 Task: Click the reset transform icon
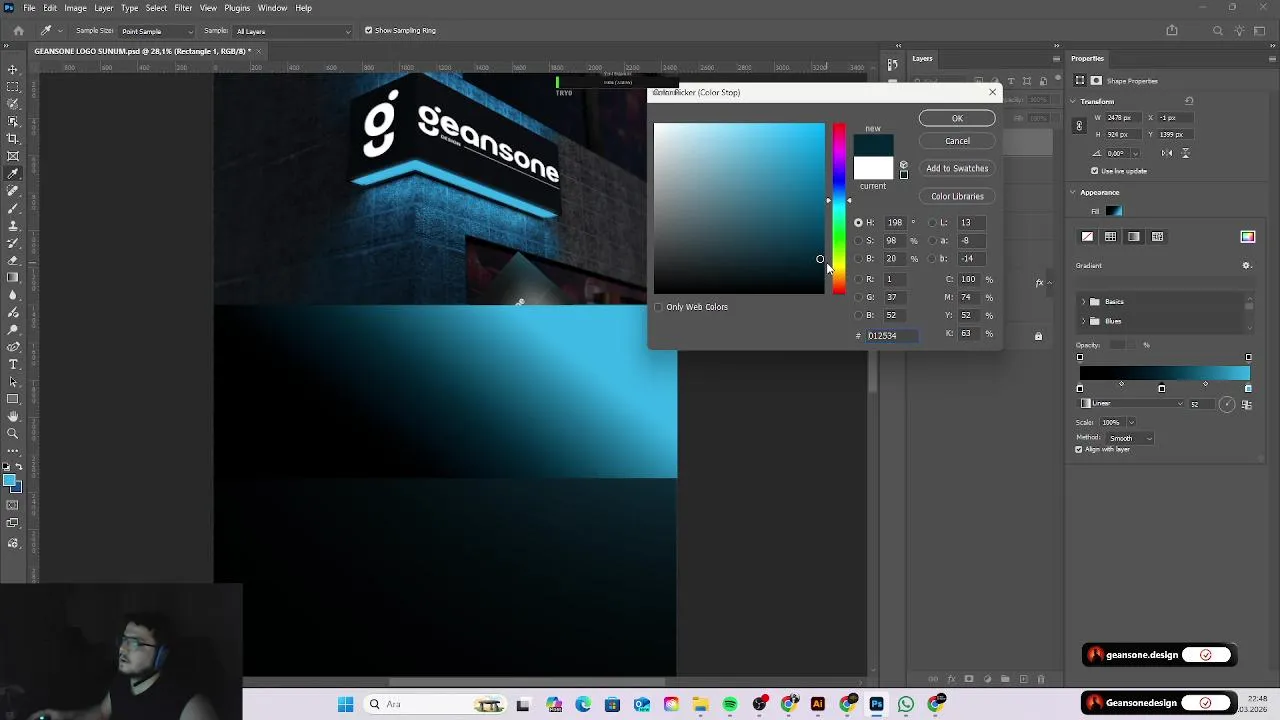tap(1189, 101)
